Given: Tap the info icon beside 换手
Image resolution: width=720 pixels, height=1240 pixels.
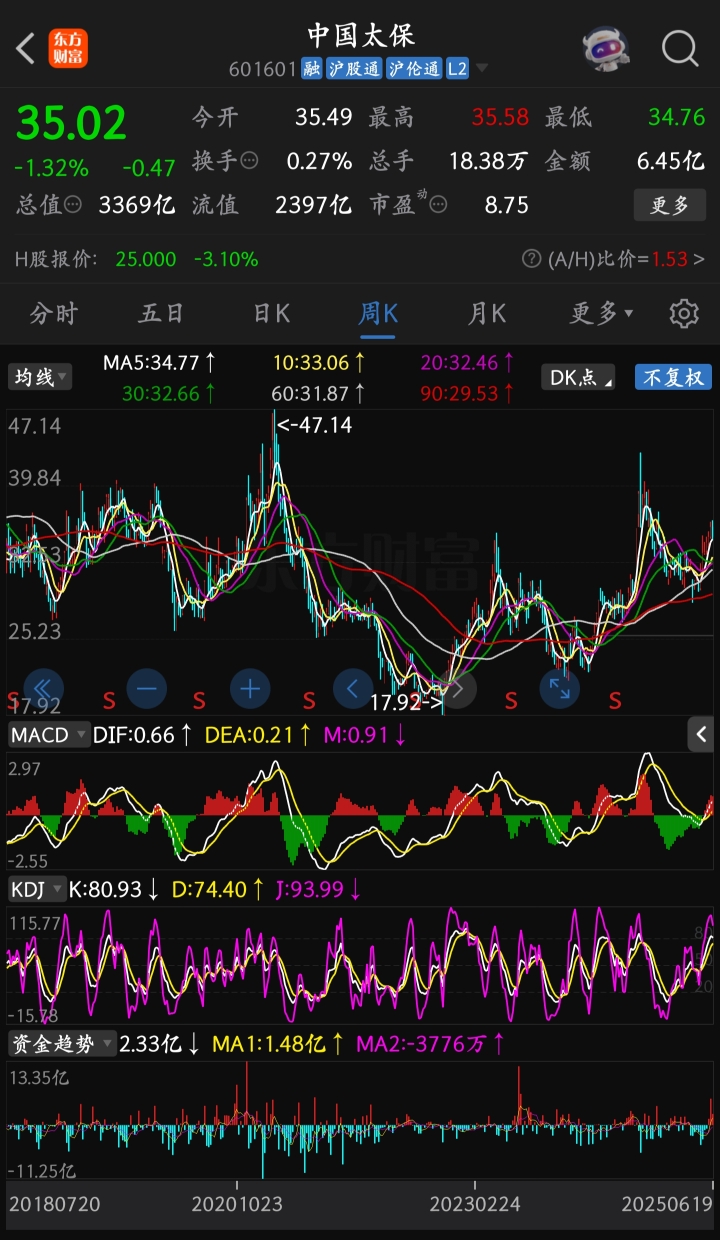Looking at the screenshot, I should (x=250, y=161).
